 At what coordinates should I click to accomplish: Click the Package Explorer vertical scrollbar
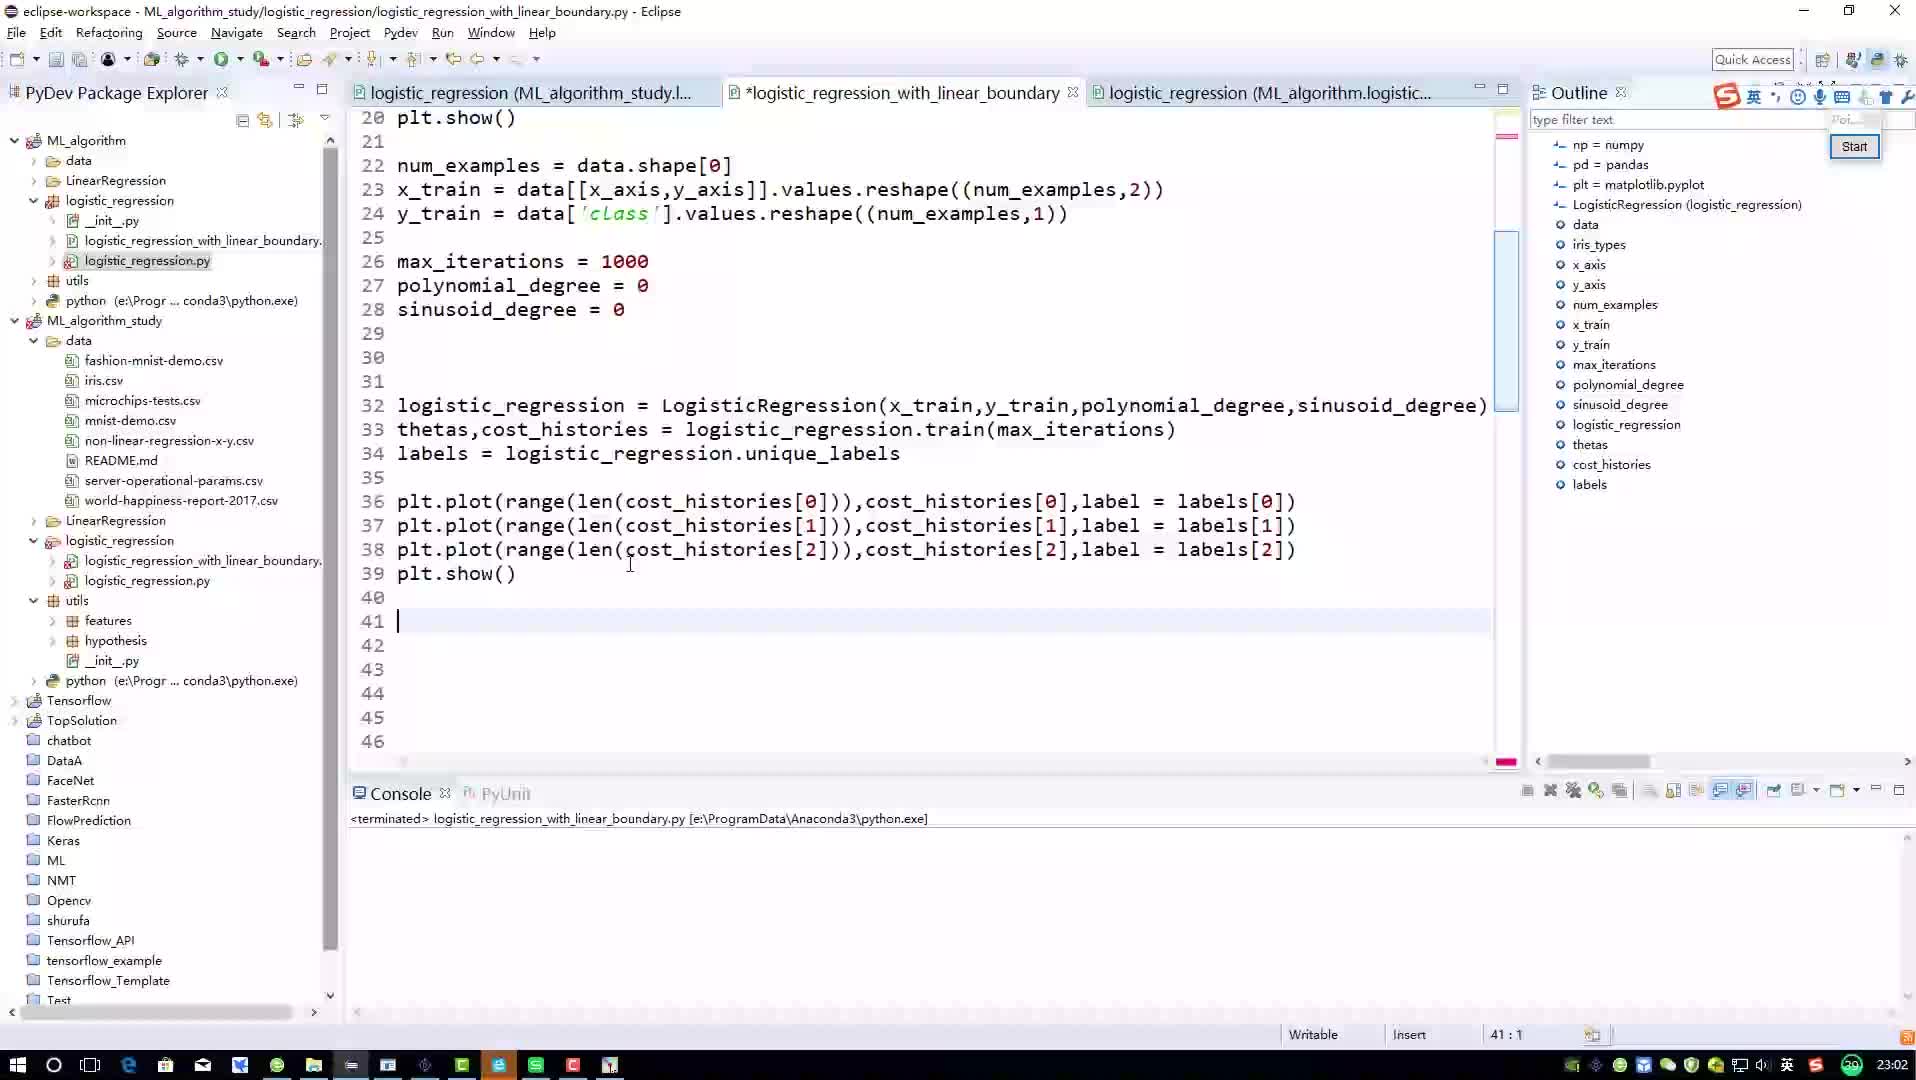(x=330, y=550)
